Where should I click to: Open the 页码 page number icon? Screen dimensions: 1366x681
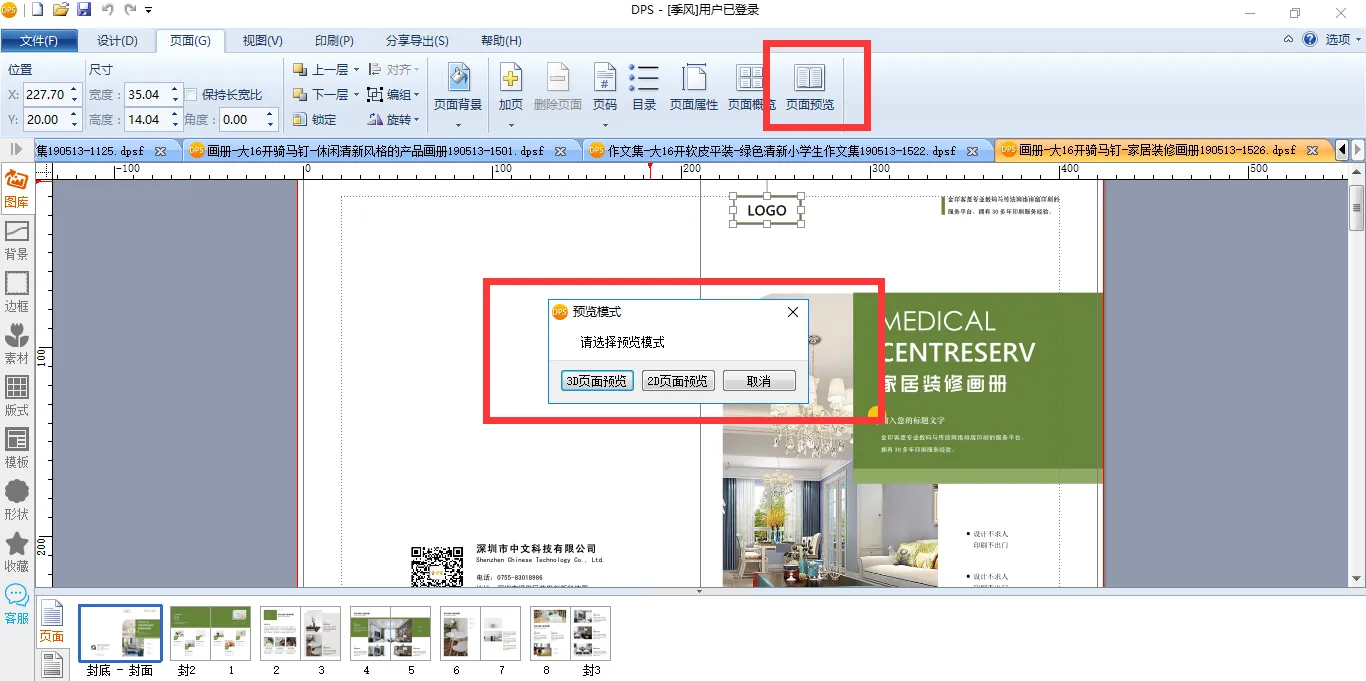click(x=605, y=78)
